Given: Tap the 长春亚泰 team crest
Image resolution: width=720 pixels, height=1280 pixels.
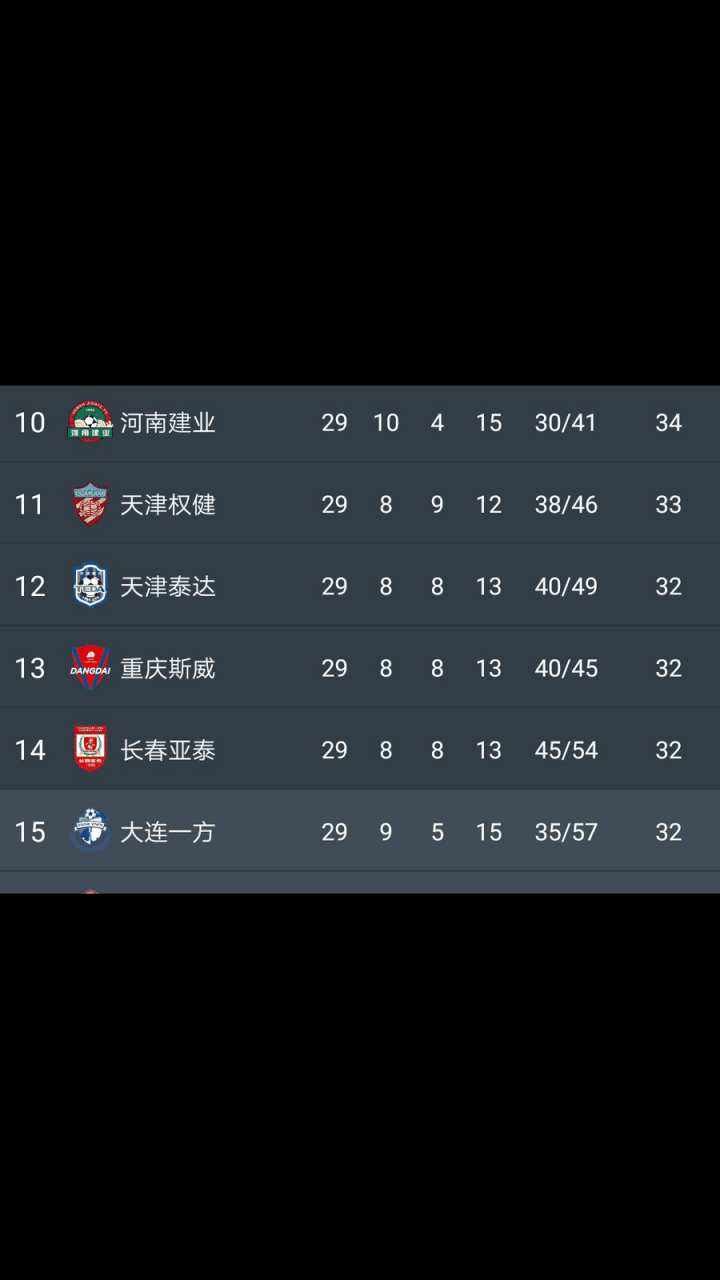Looking at the screenshot, I should (x=90, y=750).
